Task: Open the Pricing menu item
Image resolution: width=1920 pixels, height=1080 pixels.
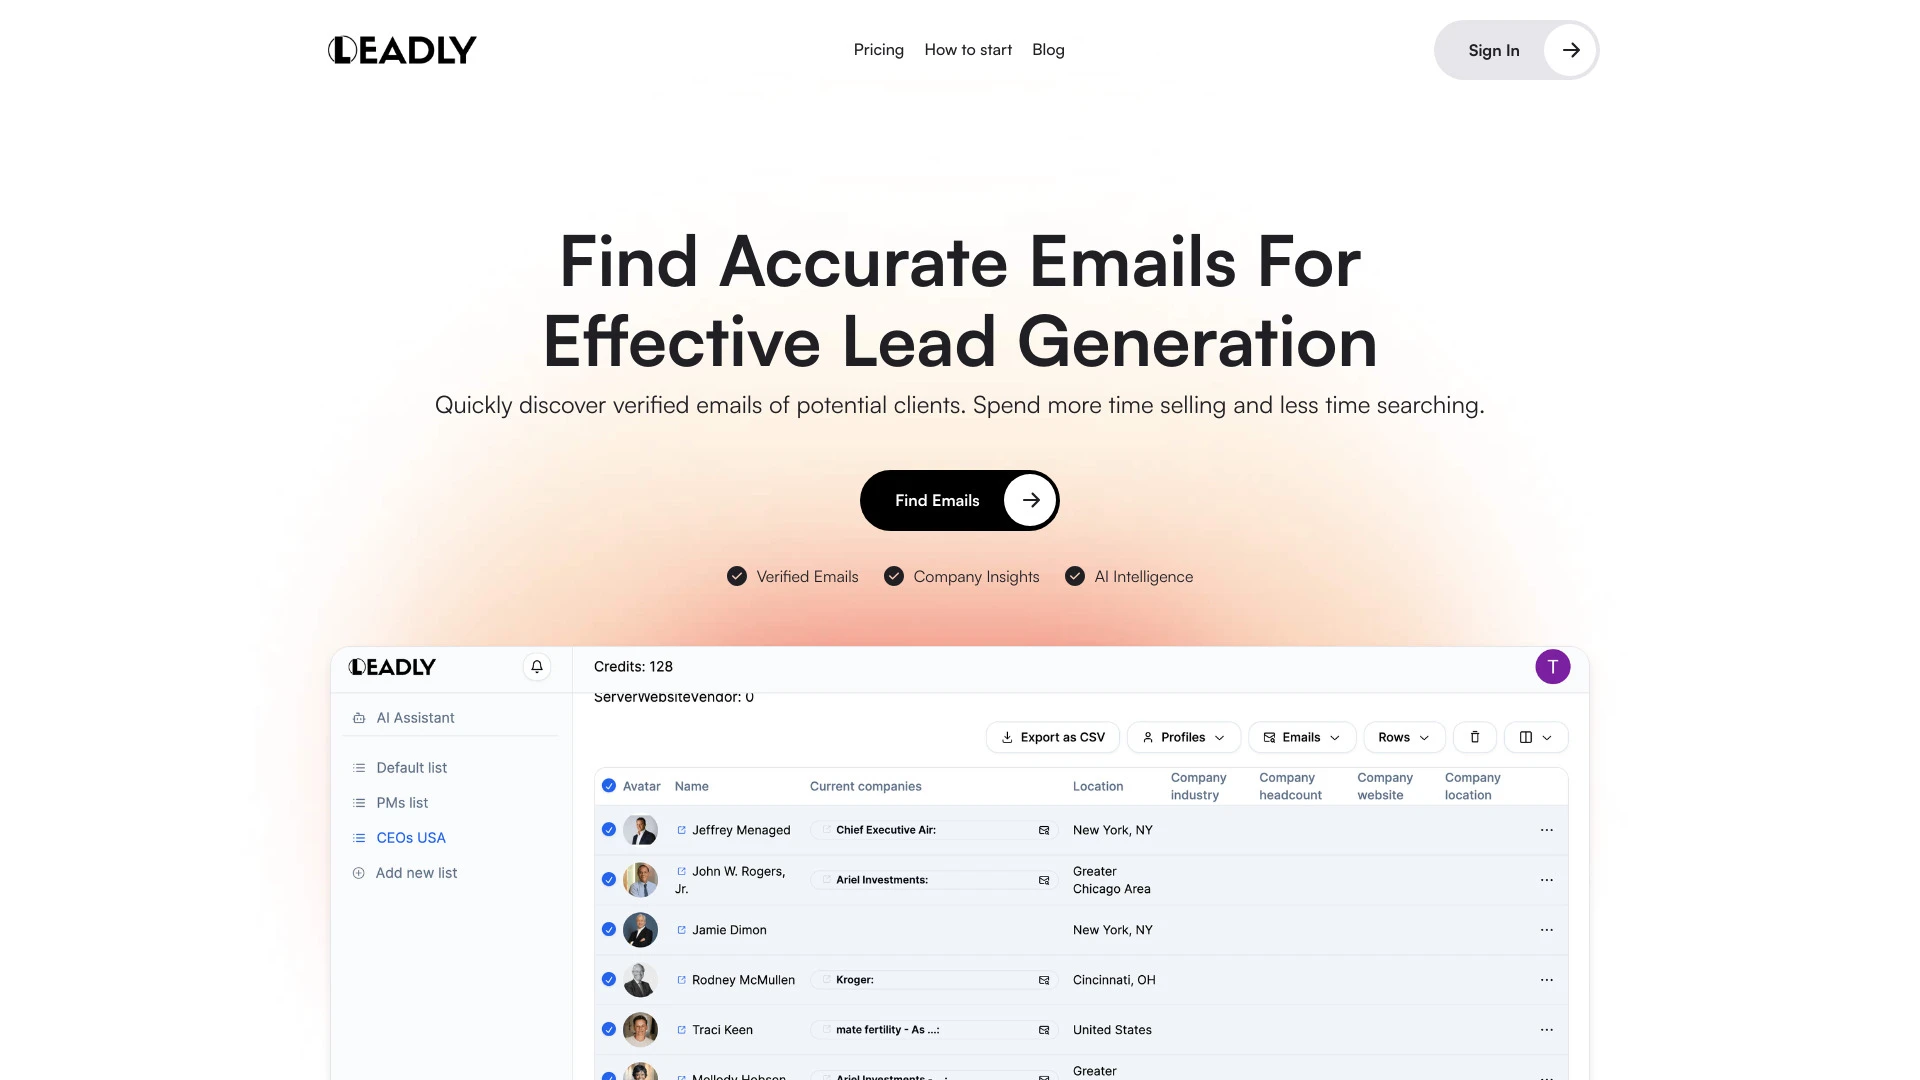Action: [x=878, y=50]
